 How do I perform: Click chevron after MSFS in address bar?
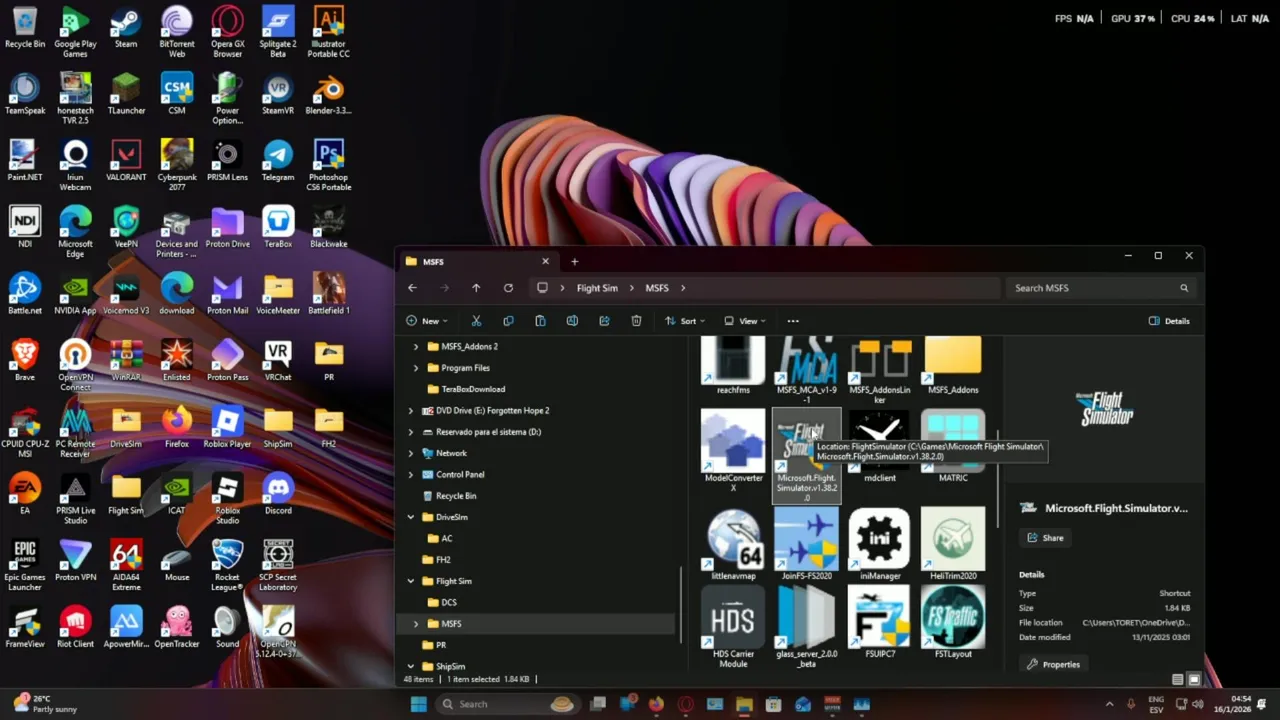click(x=683, y=288)
